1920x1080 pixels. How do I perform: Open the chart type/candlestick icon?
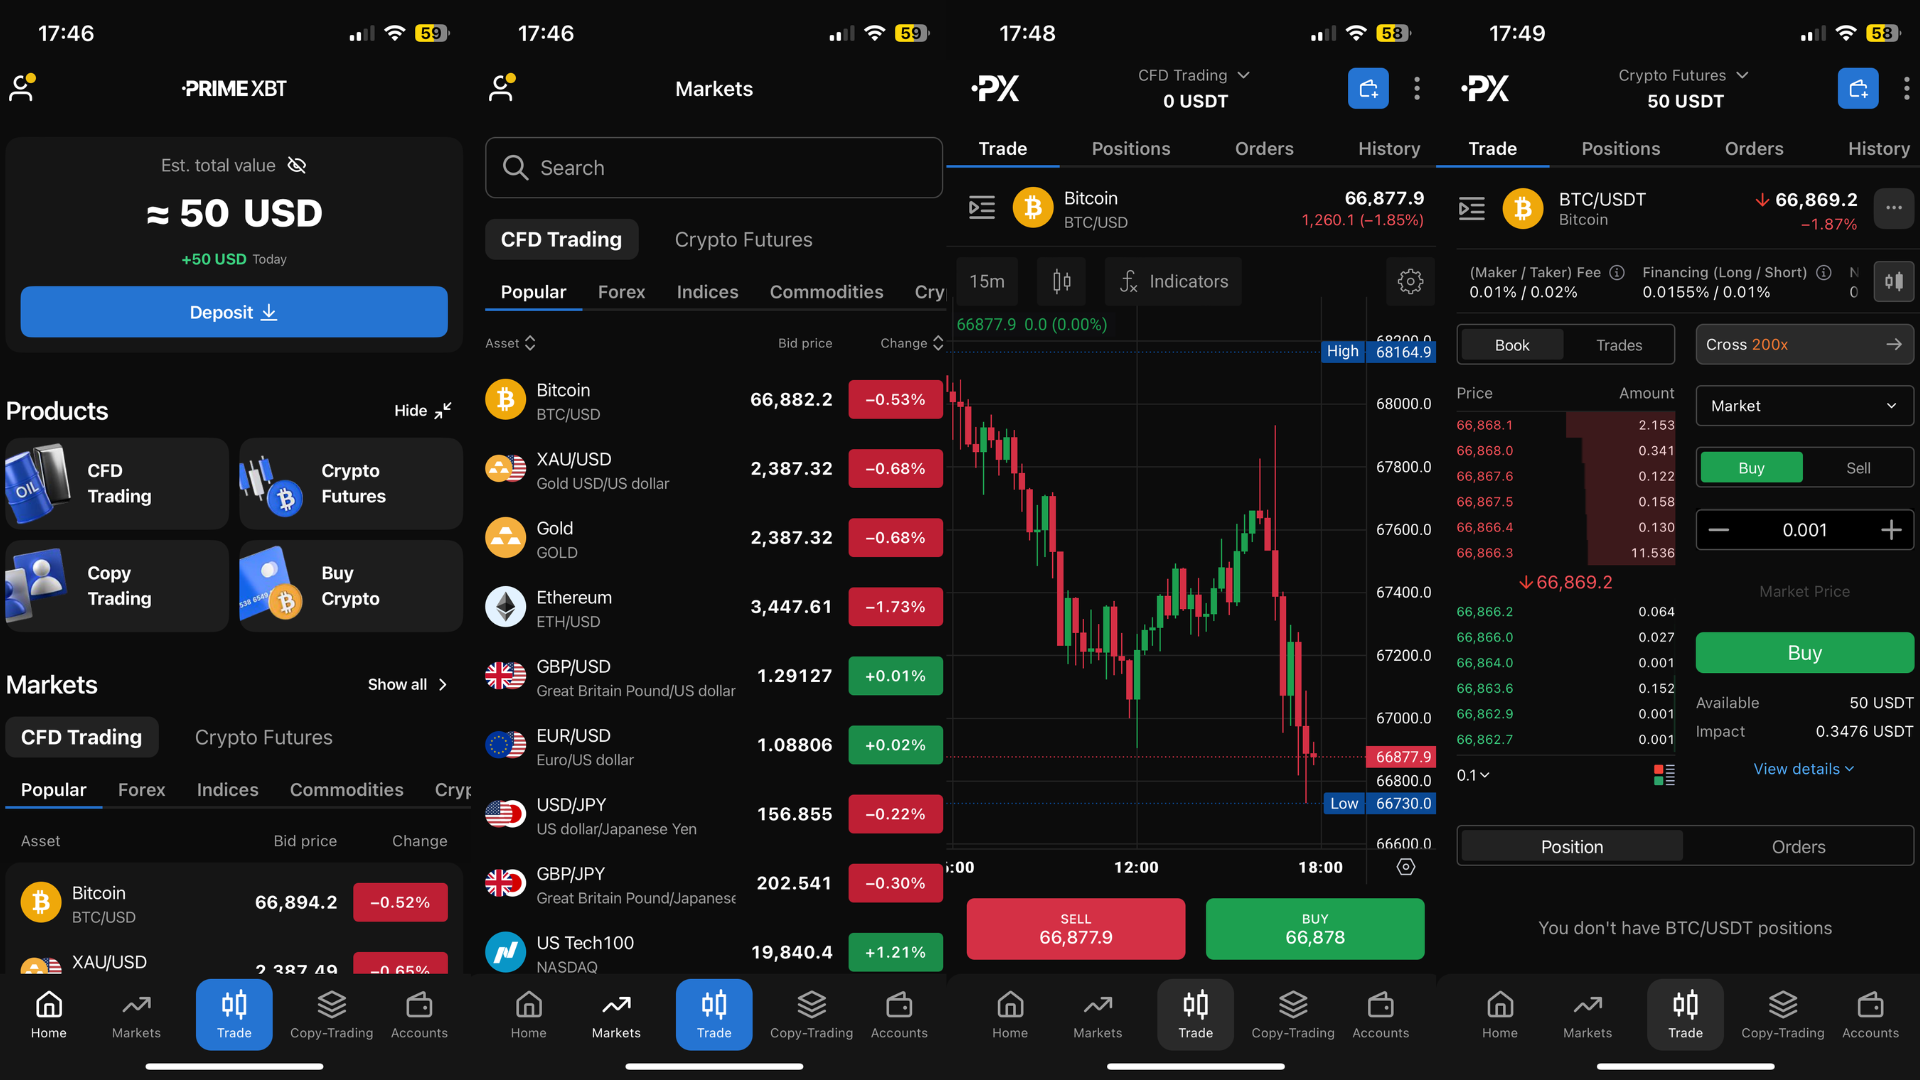coord(1062,281)
